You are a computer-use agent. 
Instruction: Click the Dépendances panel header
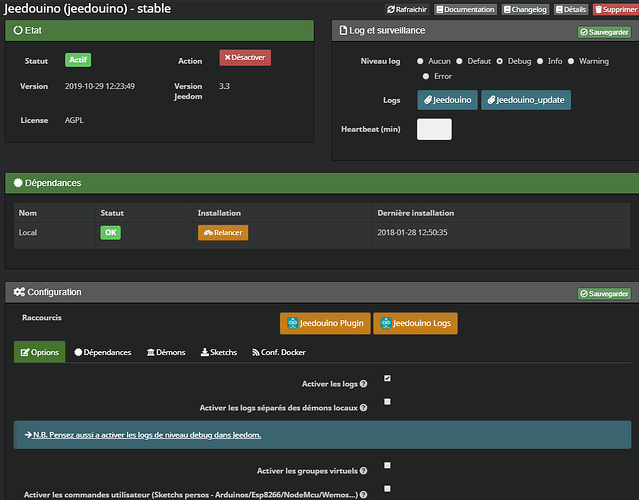point(322,183)
